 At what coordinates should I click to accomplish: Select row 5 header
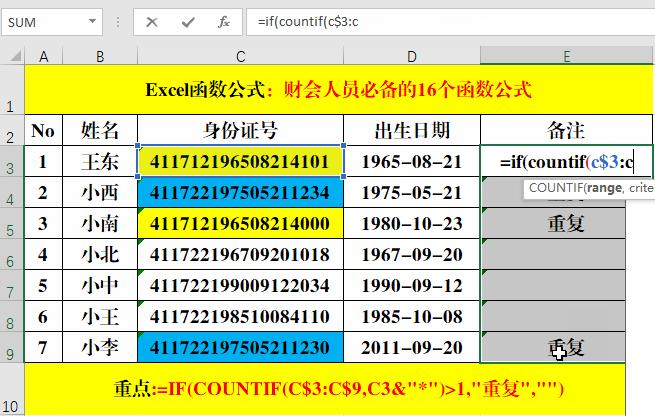pyautogui.click(x=12, y=223)
